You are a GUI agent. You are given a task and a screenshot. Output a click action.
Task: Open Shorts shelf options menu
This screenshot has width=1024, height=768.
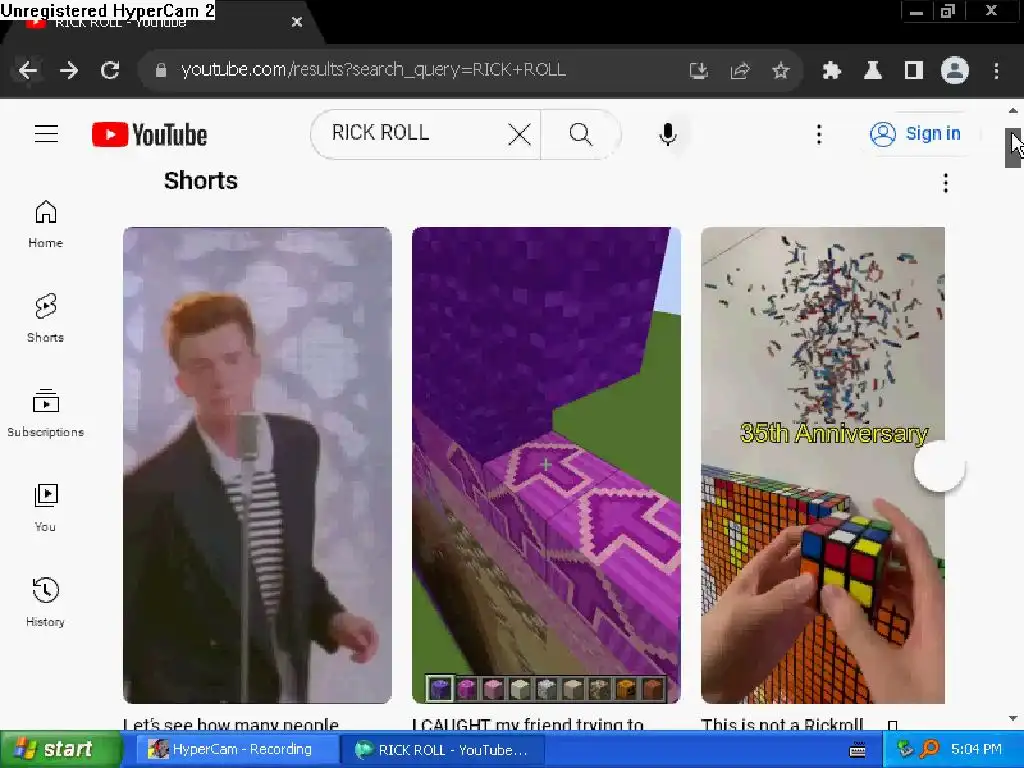pos(946,183)
